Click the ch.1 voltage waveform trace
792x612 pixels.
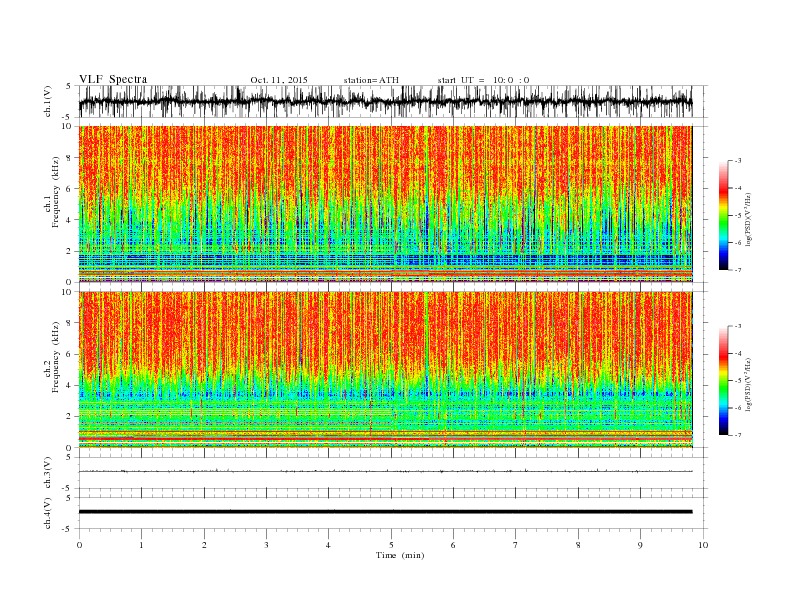tap(385, 101)
